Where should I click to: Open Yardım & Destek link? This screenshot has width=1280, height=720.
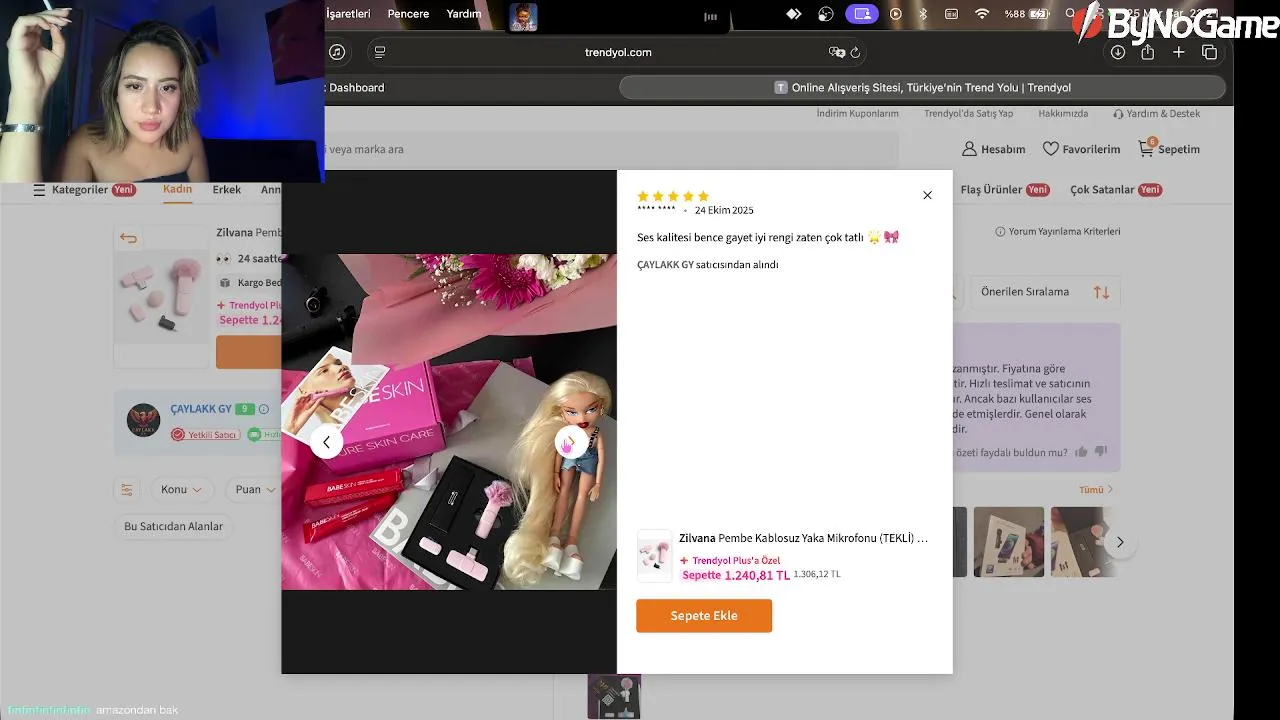1156,114
